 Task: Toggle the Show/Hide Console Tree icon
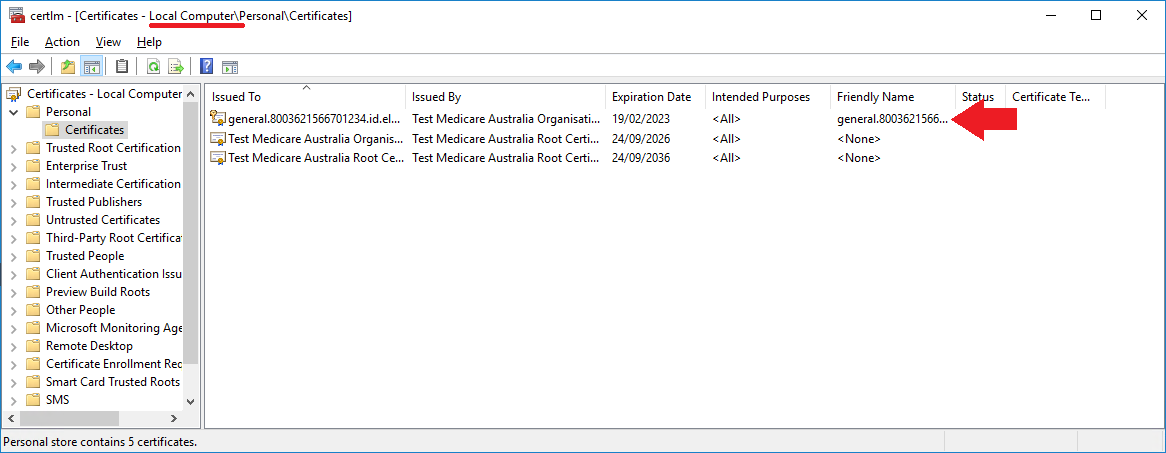pos(92,67)
